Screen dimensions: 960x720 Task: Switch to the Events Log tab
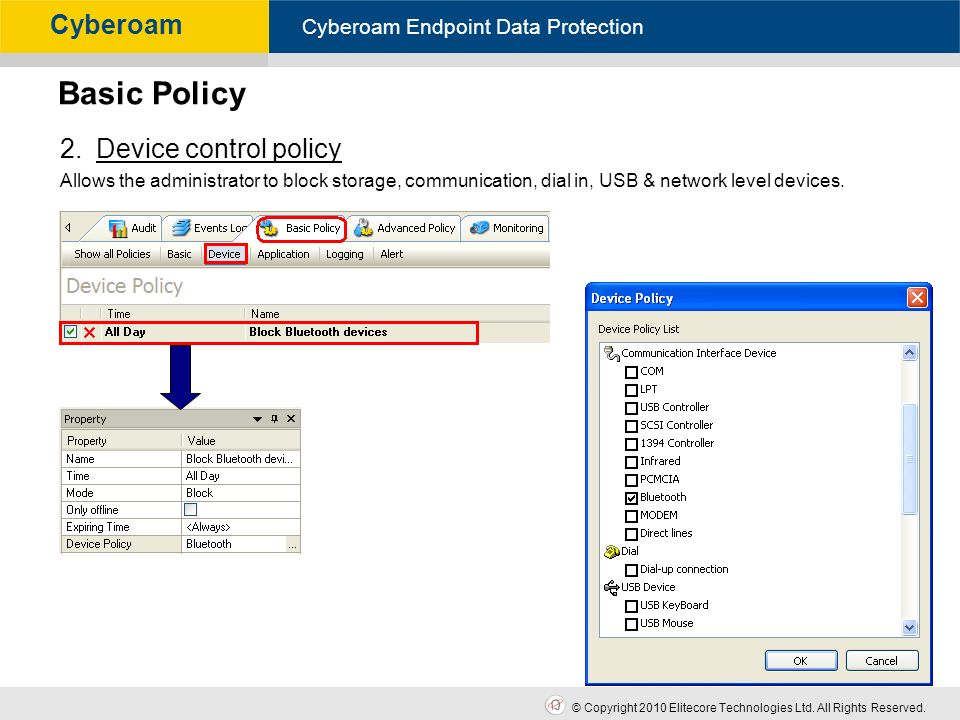tap(211, 228)
